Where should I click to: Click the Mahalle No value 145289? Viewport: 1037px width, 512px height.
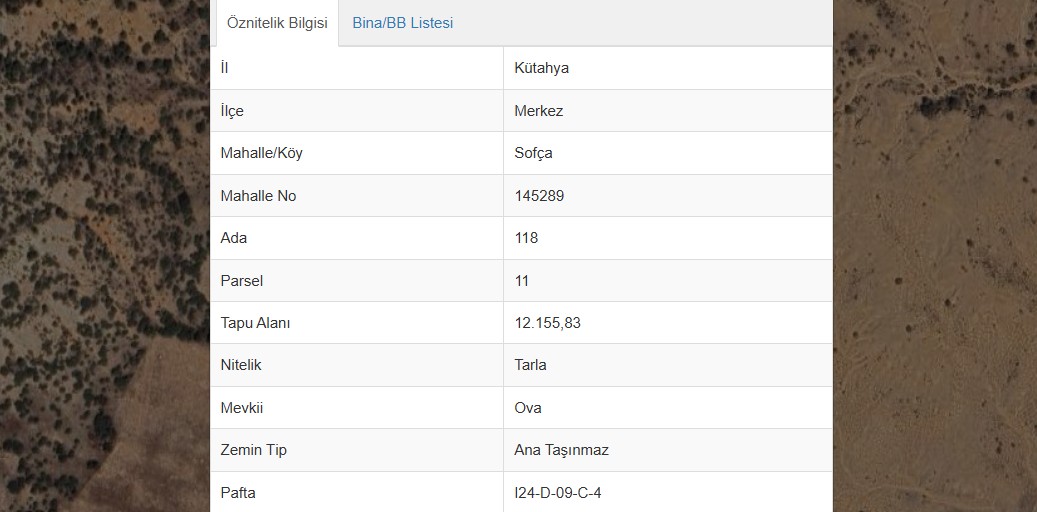pyautogui.click(x=539, y=196)
